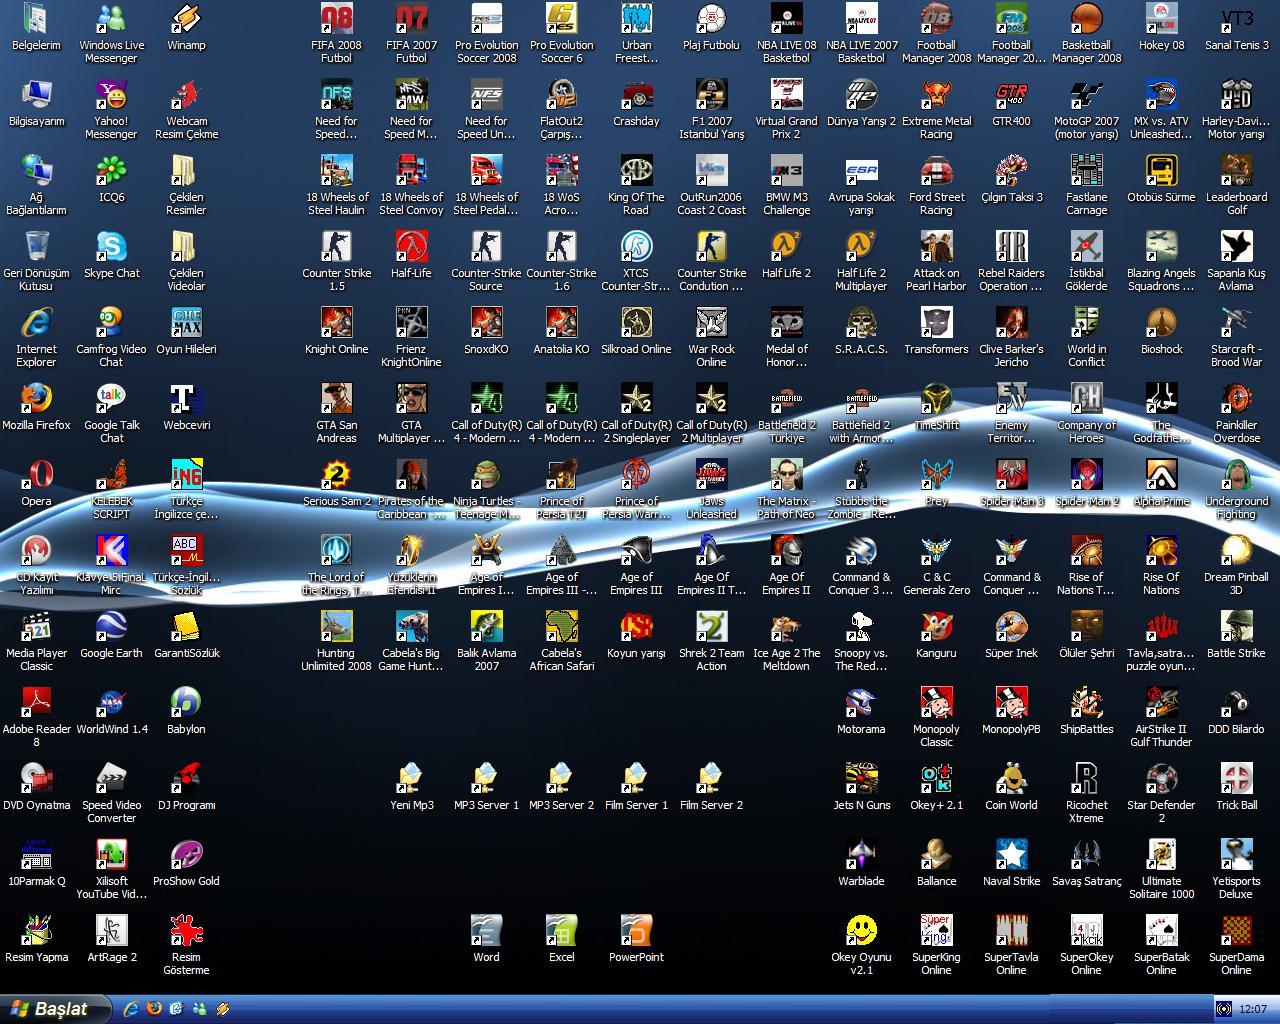Viewport: 1280px width, 1024px height.
Task: Open the Winamp desktop shortcut
Action: pos(186,21)
